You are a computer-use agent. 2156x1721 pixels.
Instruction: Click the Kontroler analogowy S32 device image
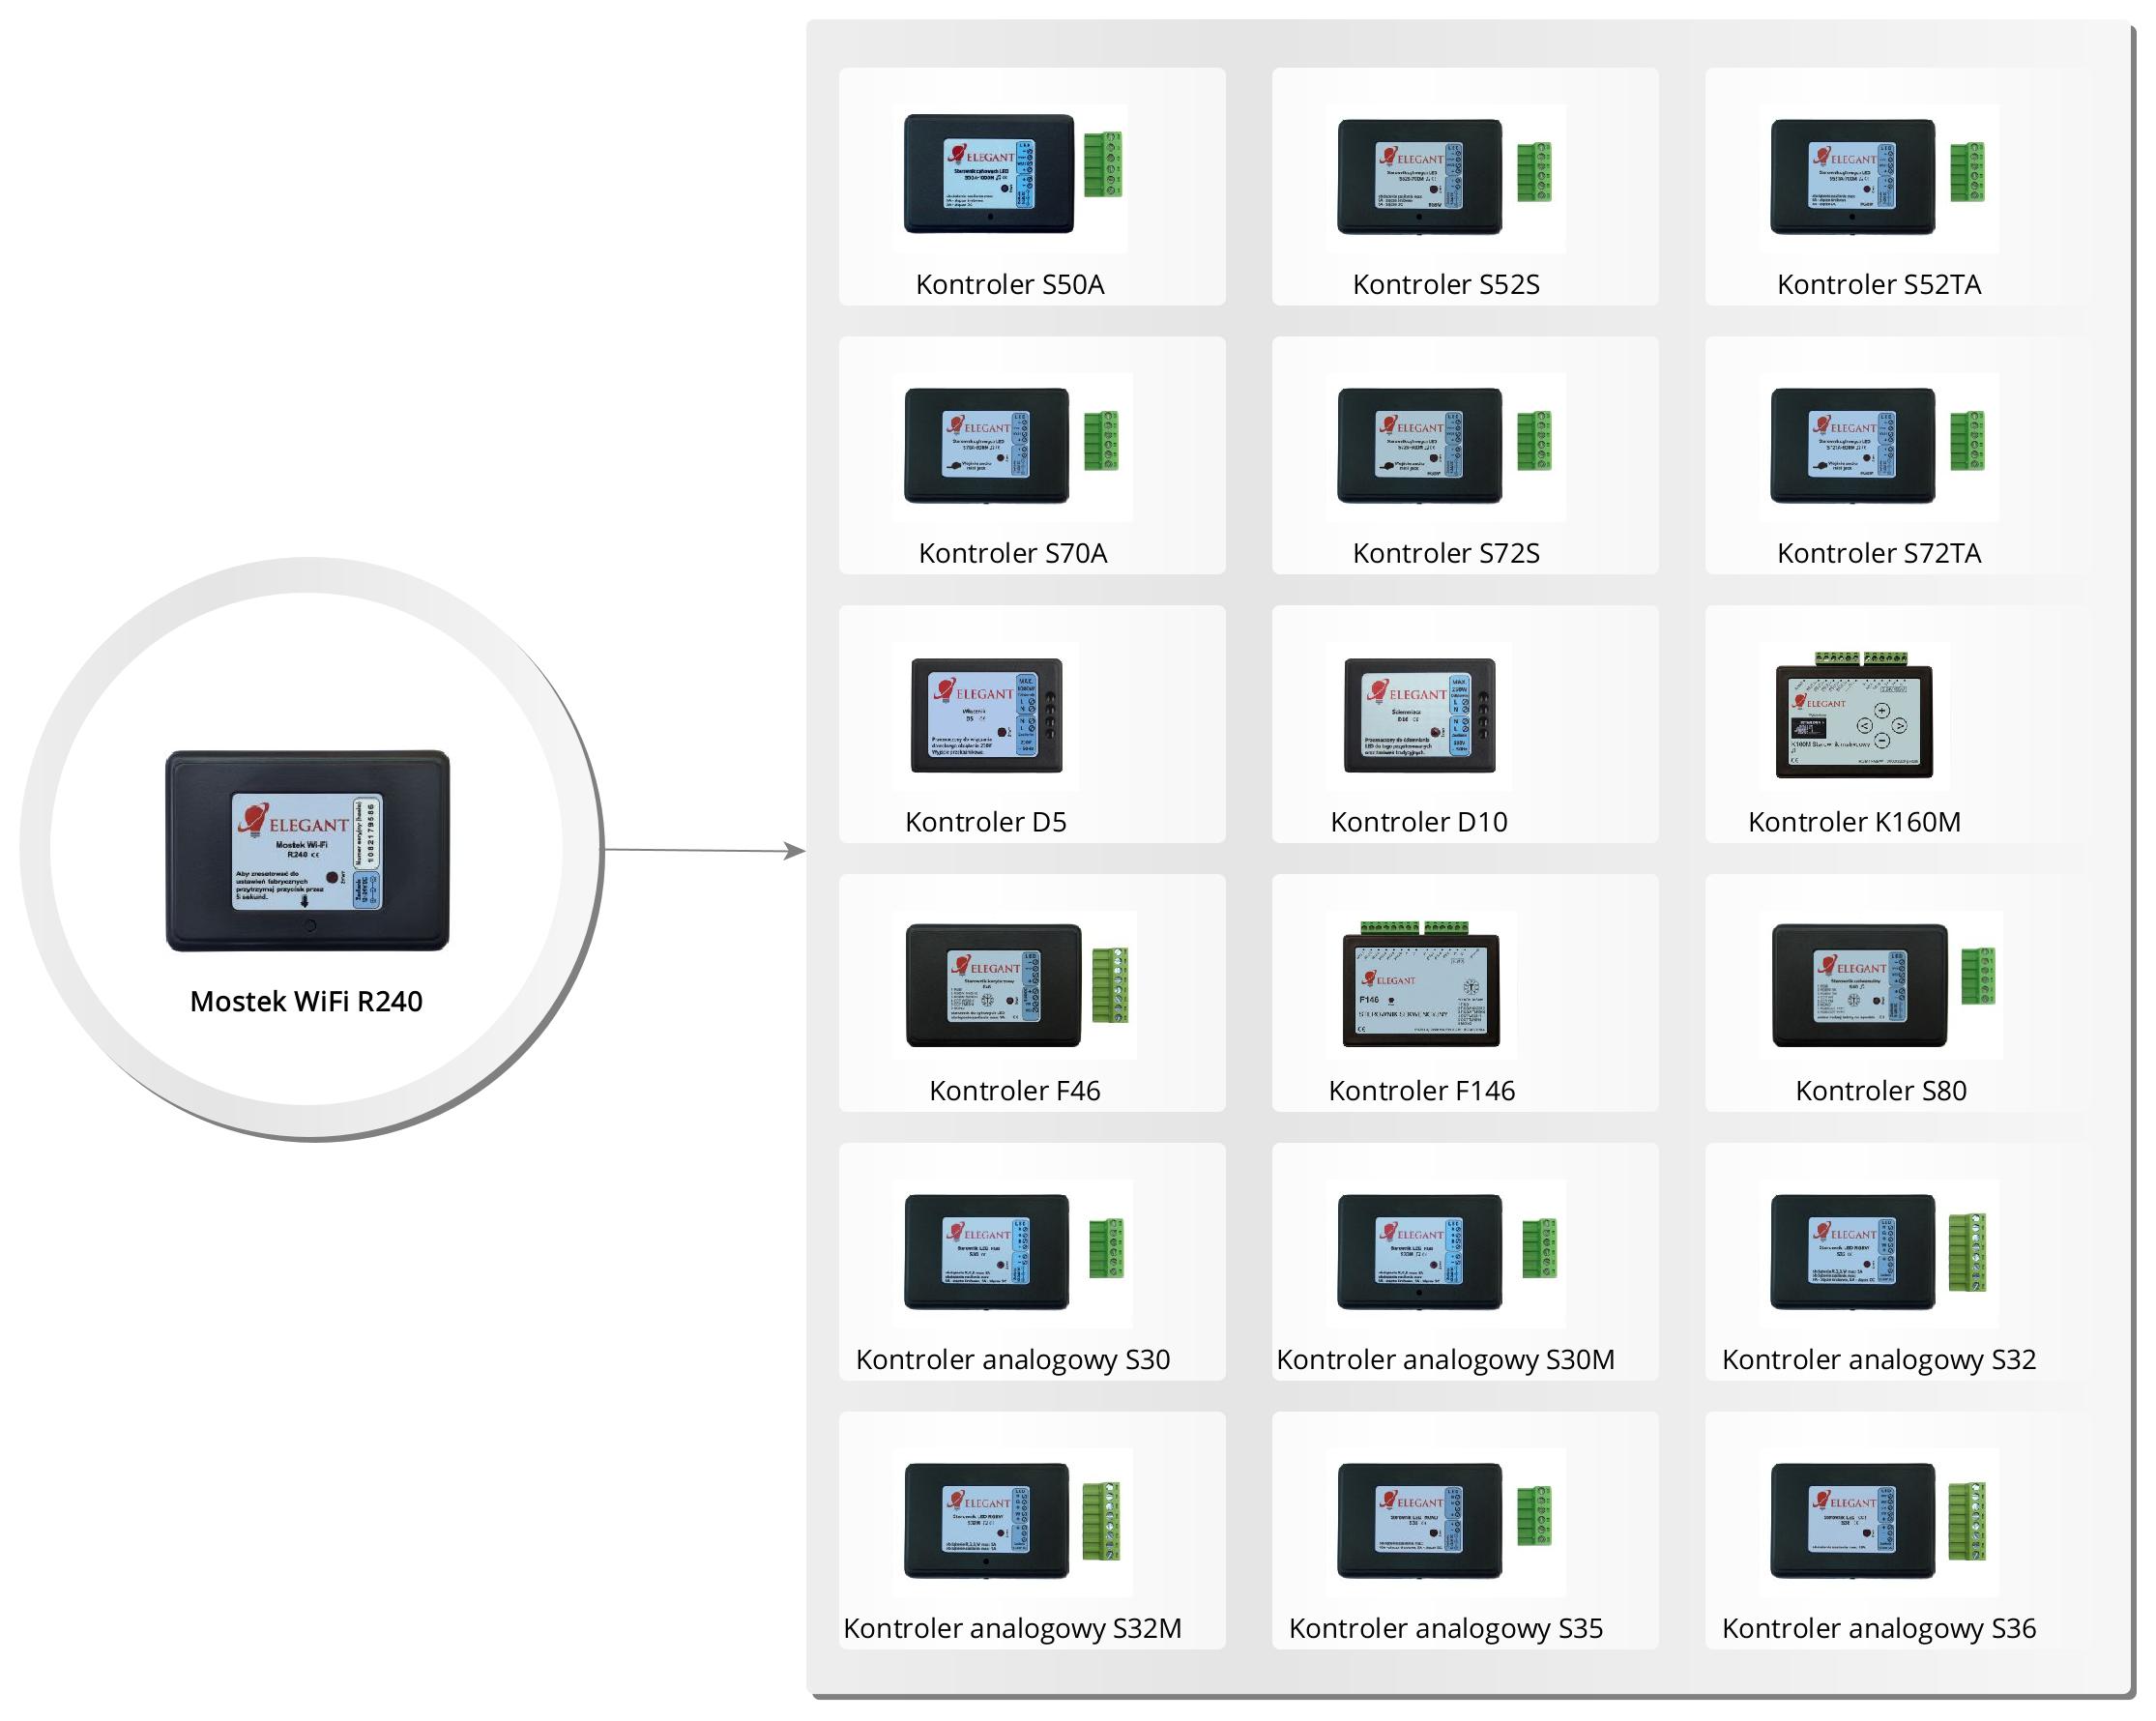[x=1877, y=1252]
